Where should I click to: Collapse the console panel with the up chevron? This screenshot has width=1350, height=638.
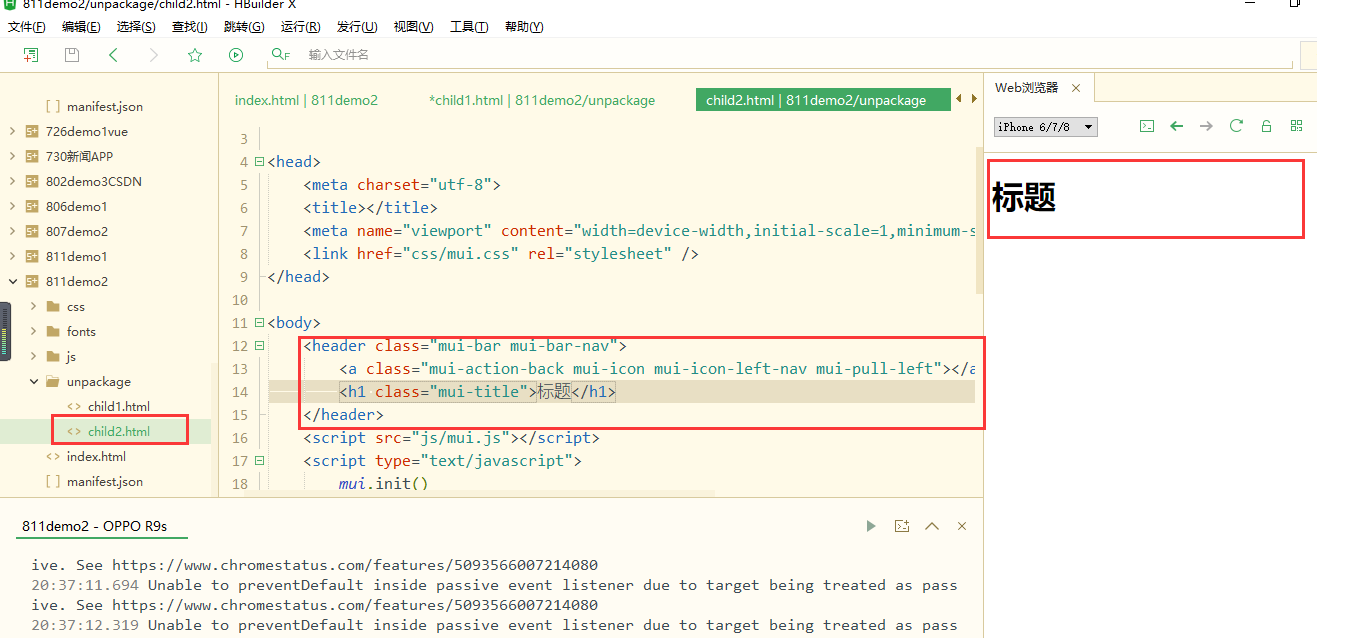pyautogui.click(x=932, y=526)
